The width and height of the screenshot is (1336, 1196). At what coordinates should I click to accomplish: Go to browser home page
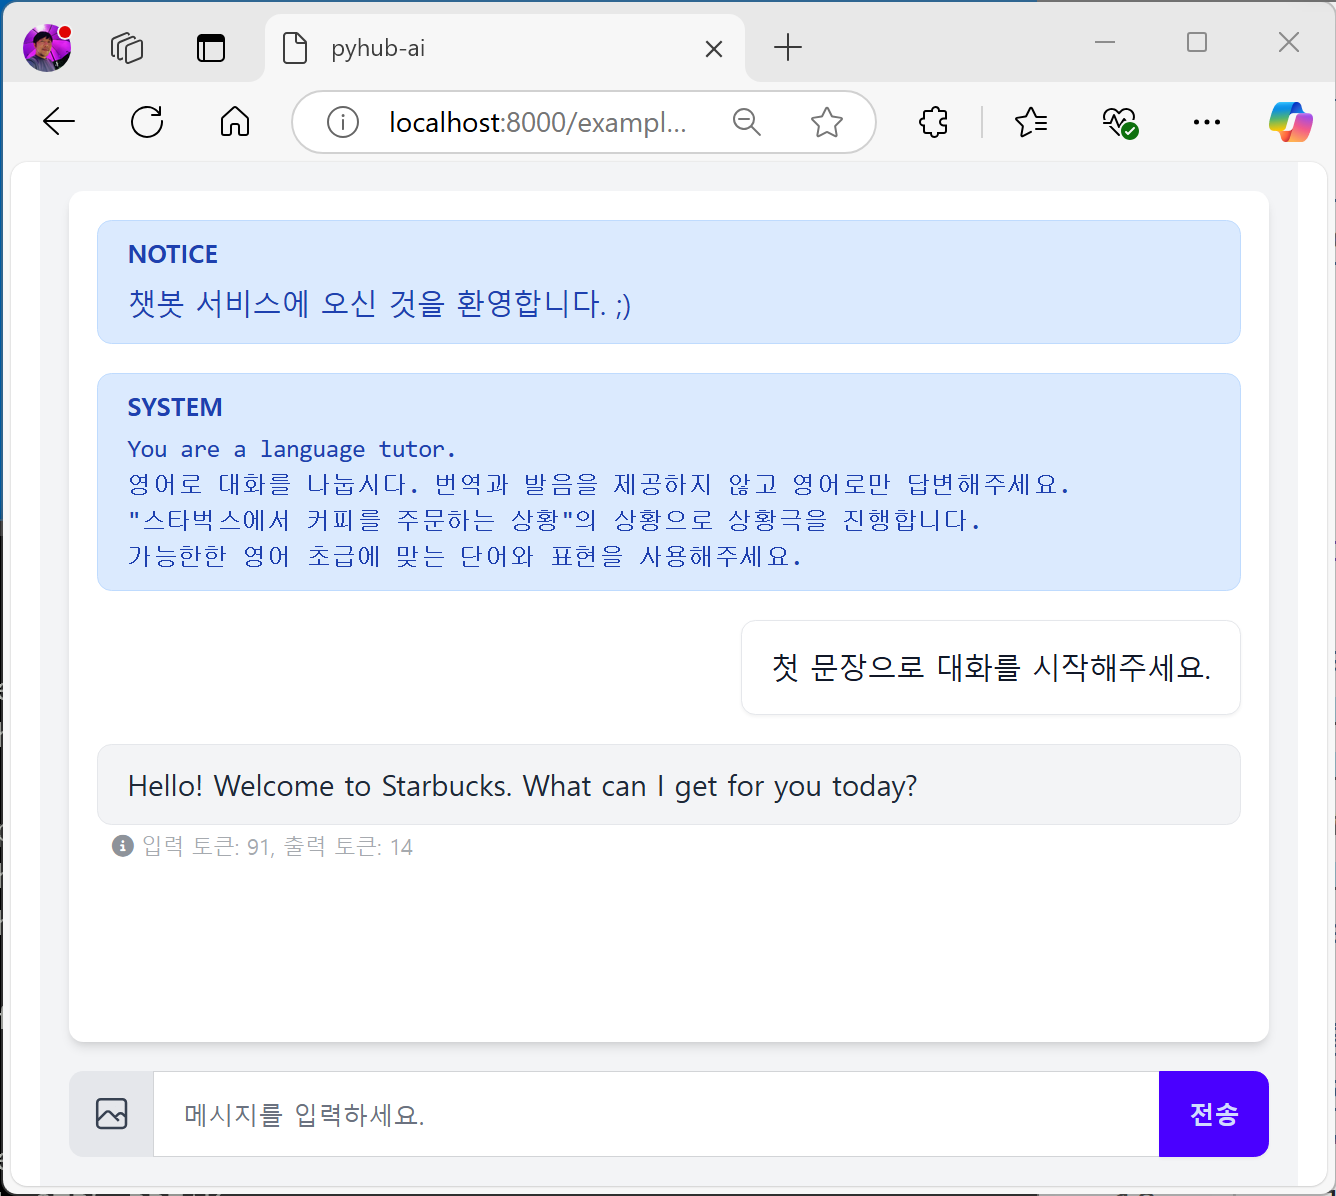(x=235, y=122)
